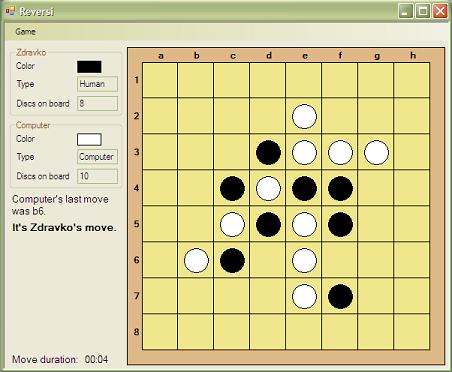Click Zdravko's black color swatch

pyautogui.click(x=89, y=67)
